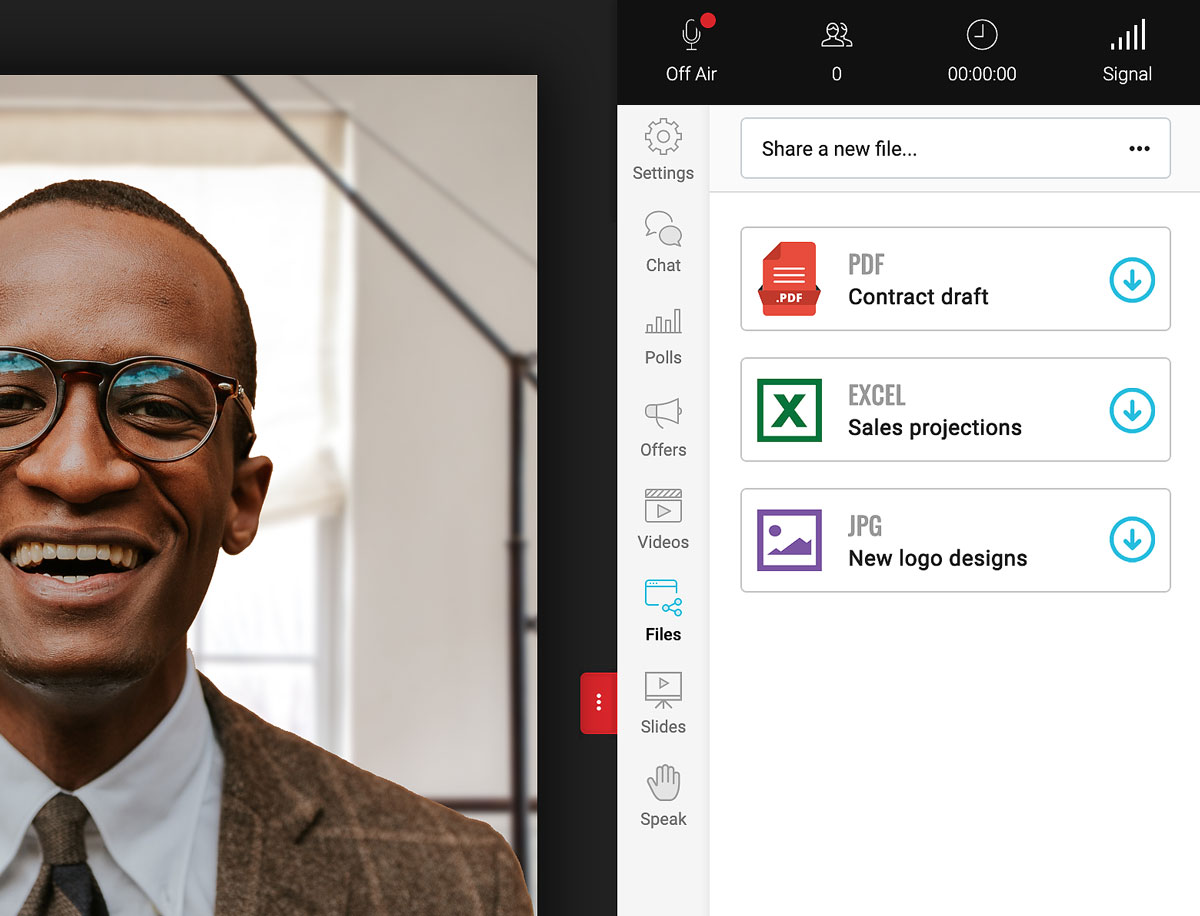Download the New logo designs JPG

click(1132, 541)
